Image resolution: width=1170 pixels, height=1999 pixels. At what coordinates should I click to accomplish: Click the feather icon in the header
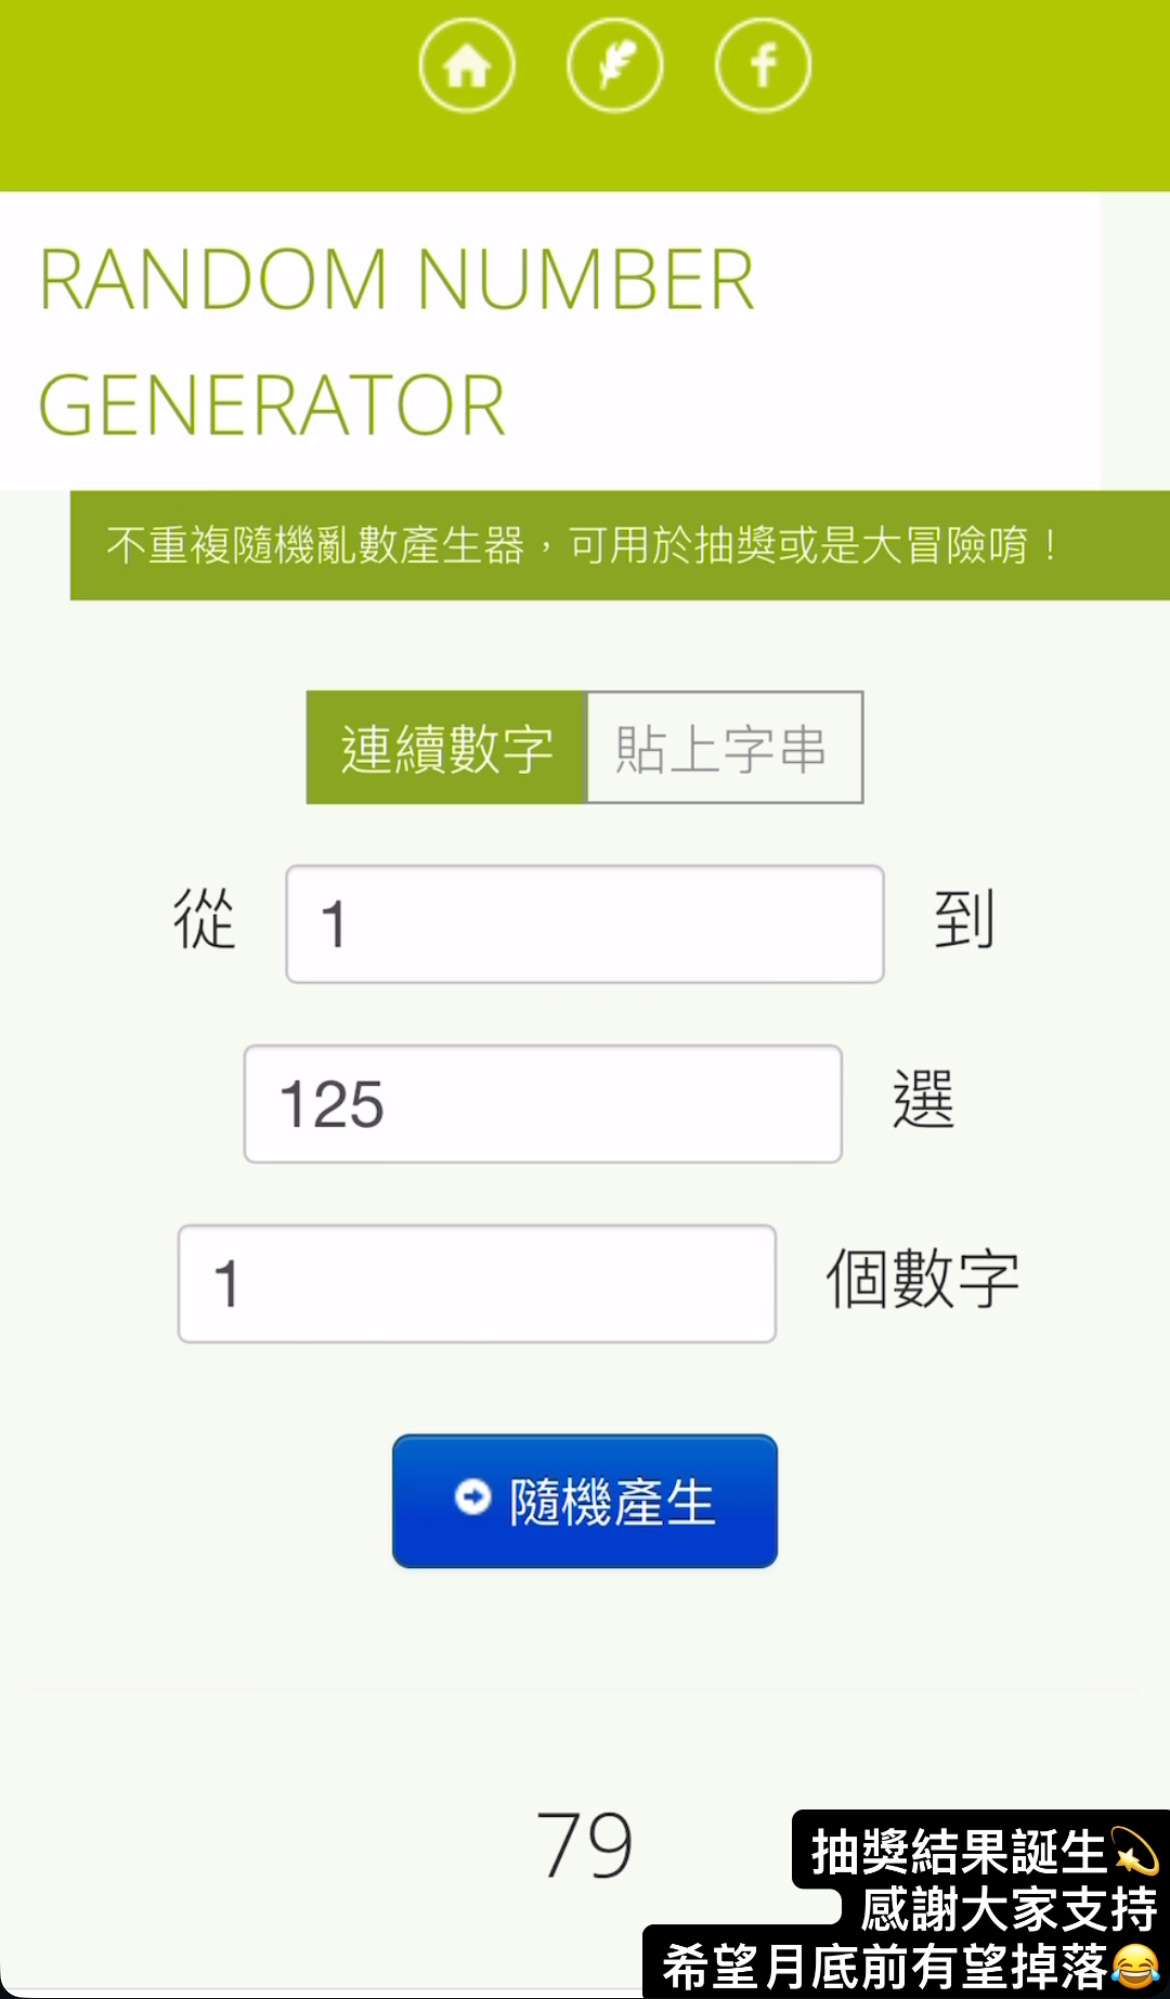point(615,66)
